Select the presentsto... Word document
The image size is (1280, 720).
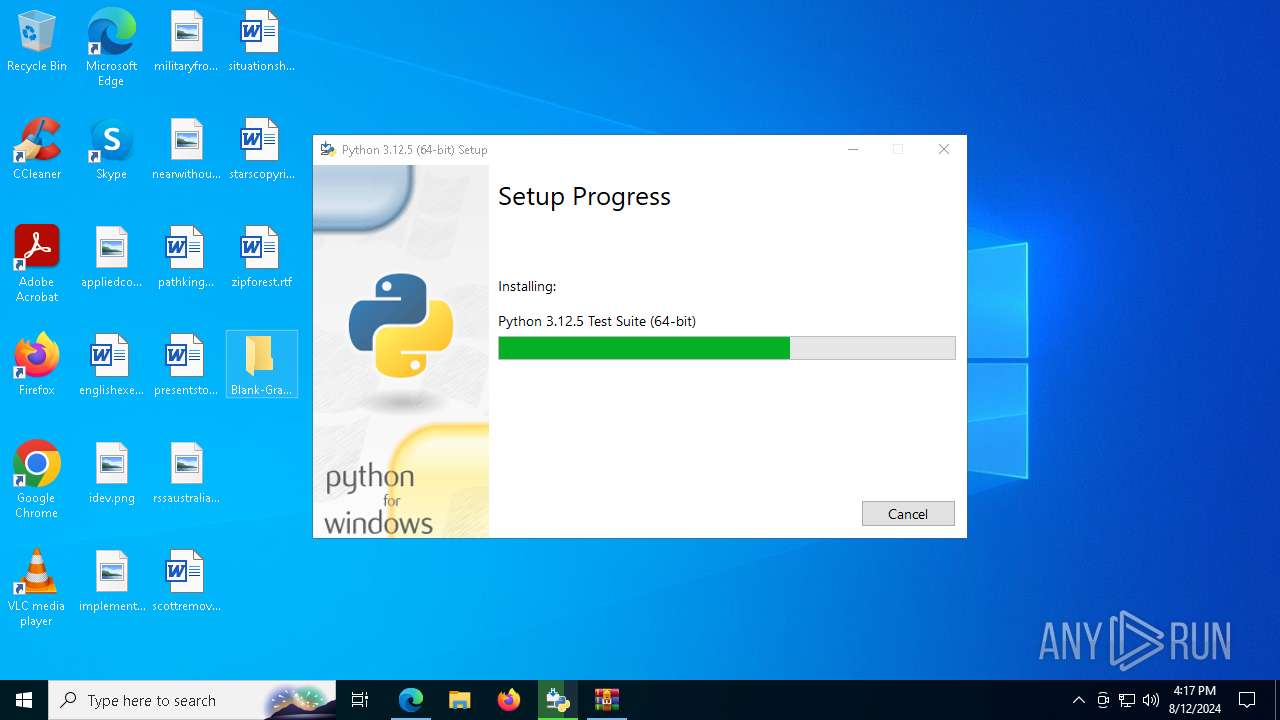click(186, 366)
